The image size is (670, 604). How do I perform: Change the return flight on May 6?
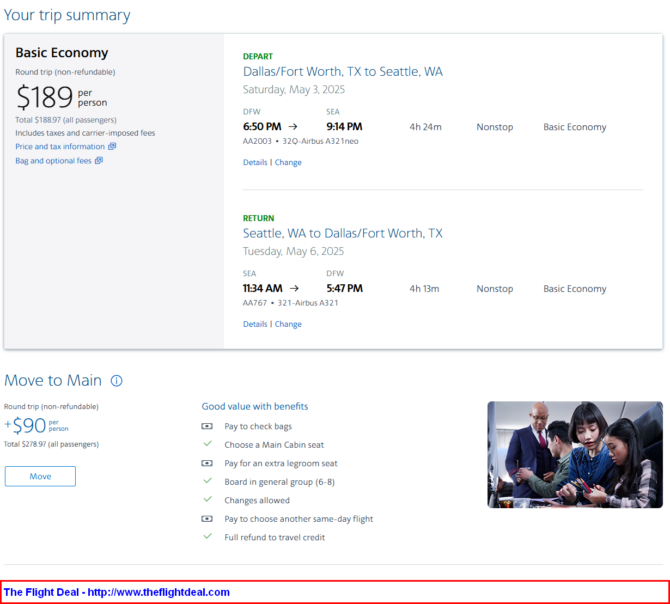click(288, 324)
